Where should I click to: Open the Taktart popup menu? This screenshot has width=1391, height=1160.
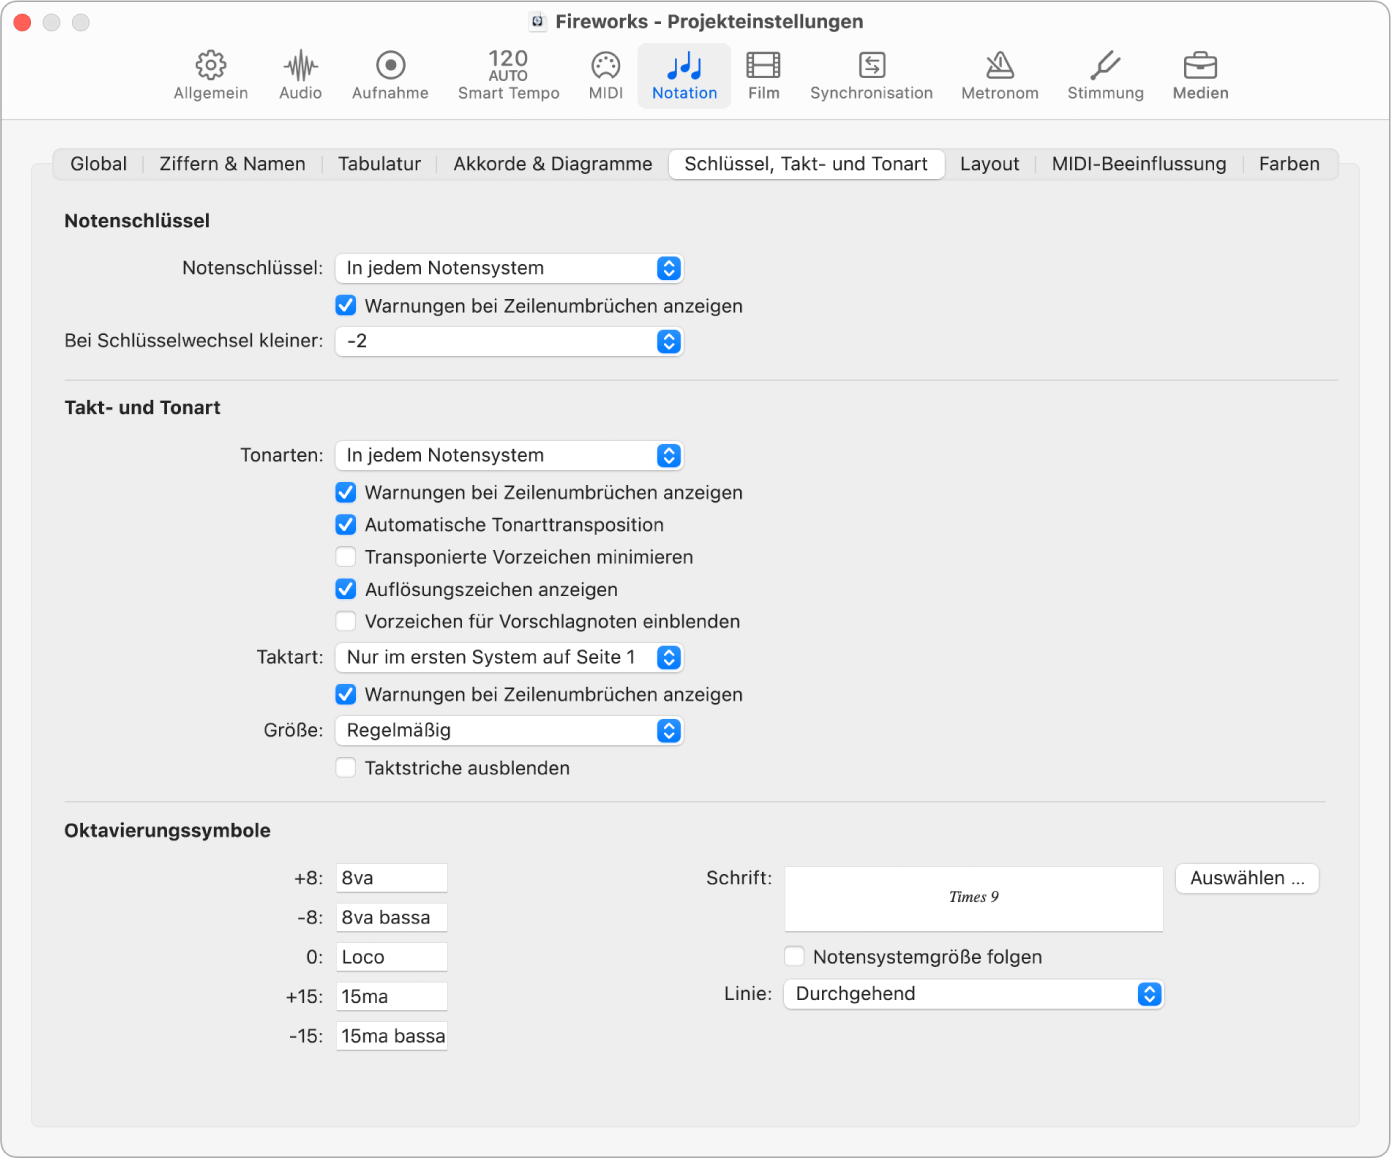[x=509, y=657]
